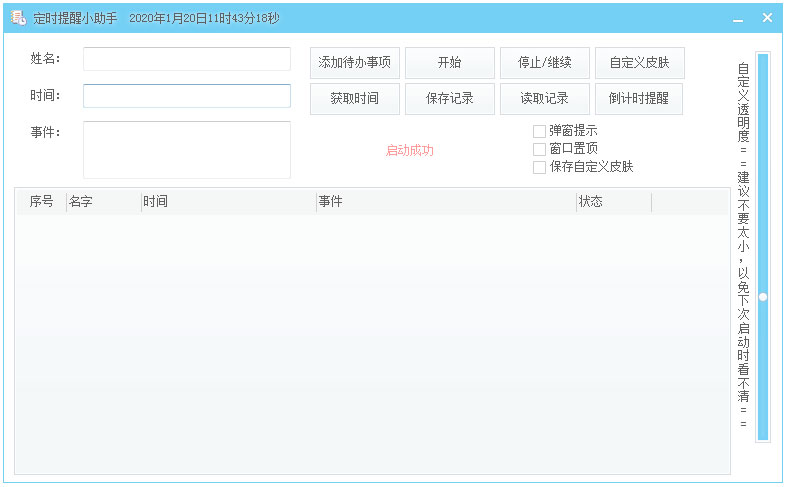
Task: Click the app icon in title bar
Action: [18, 18]
